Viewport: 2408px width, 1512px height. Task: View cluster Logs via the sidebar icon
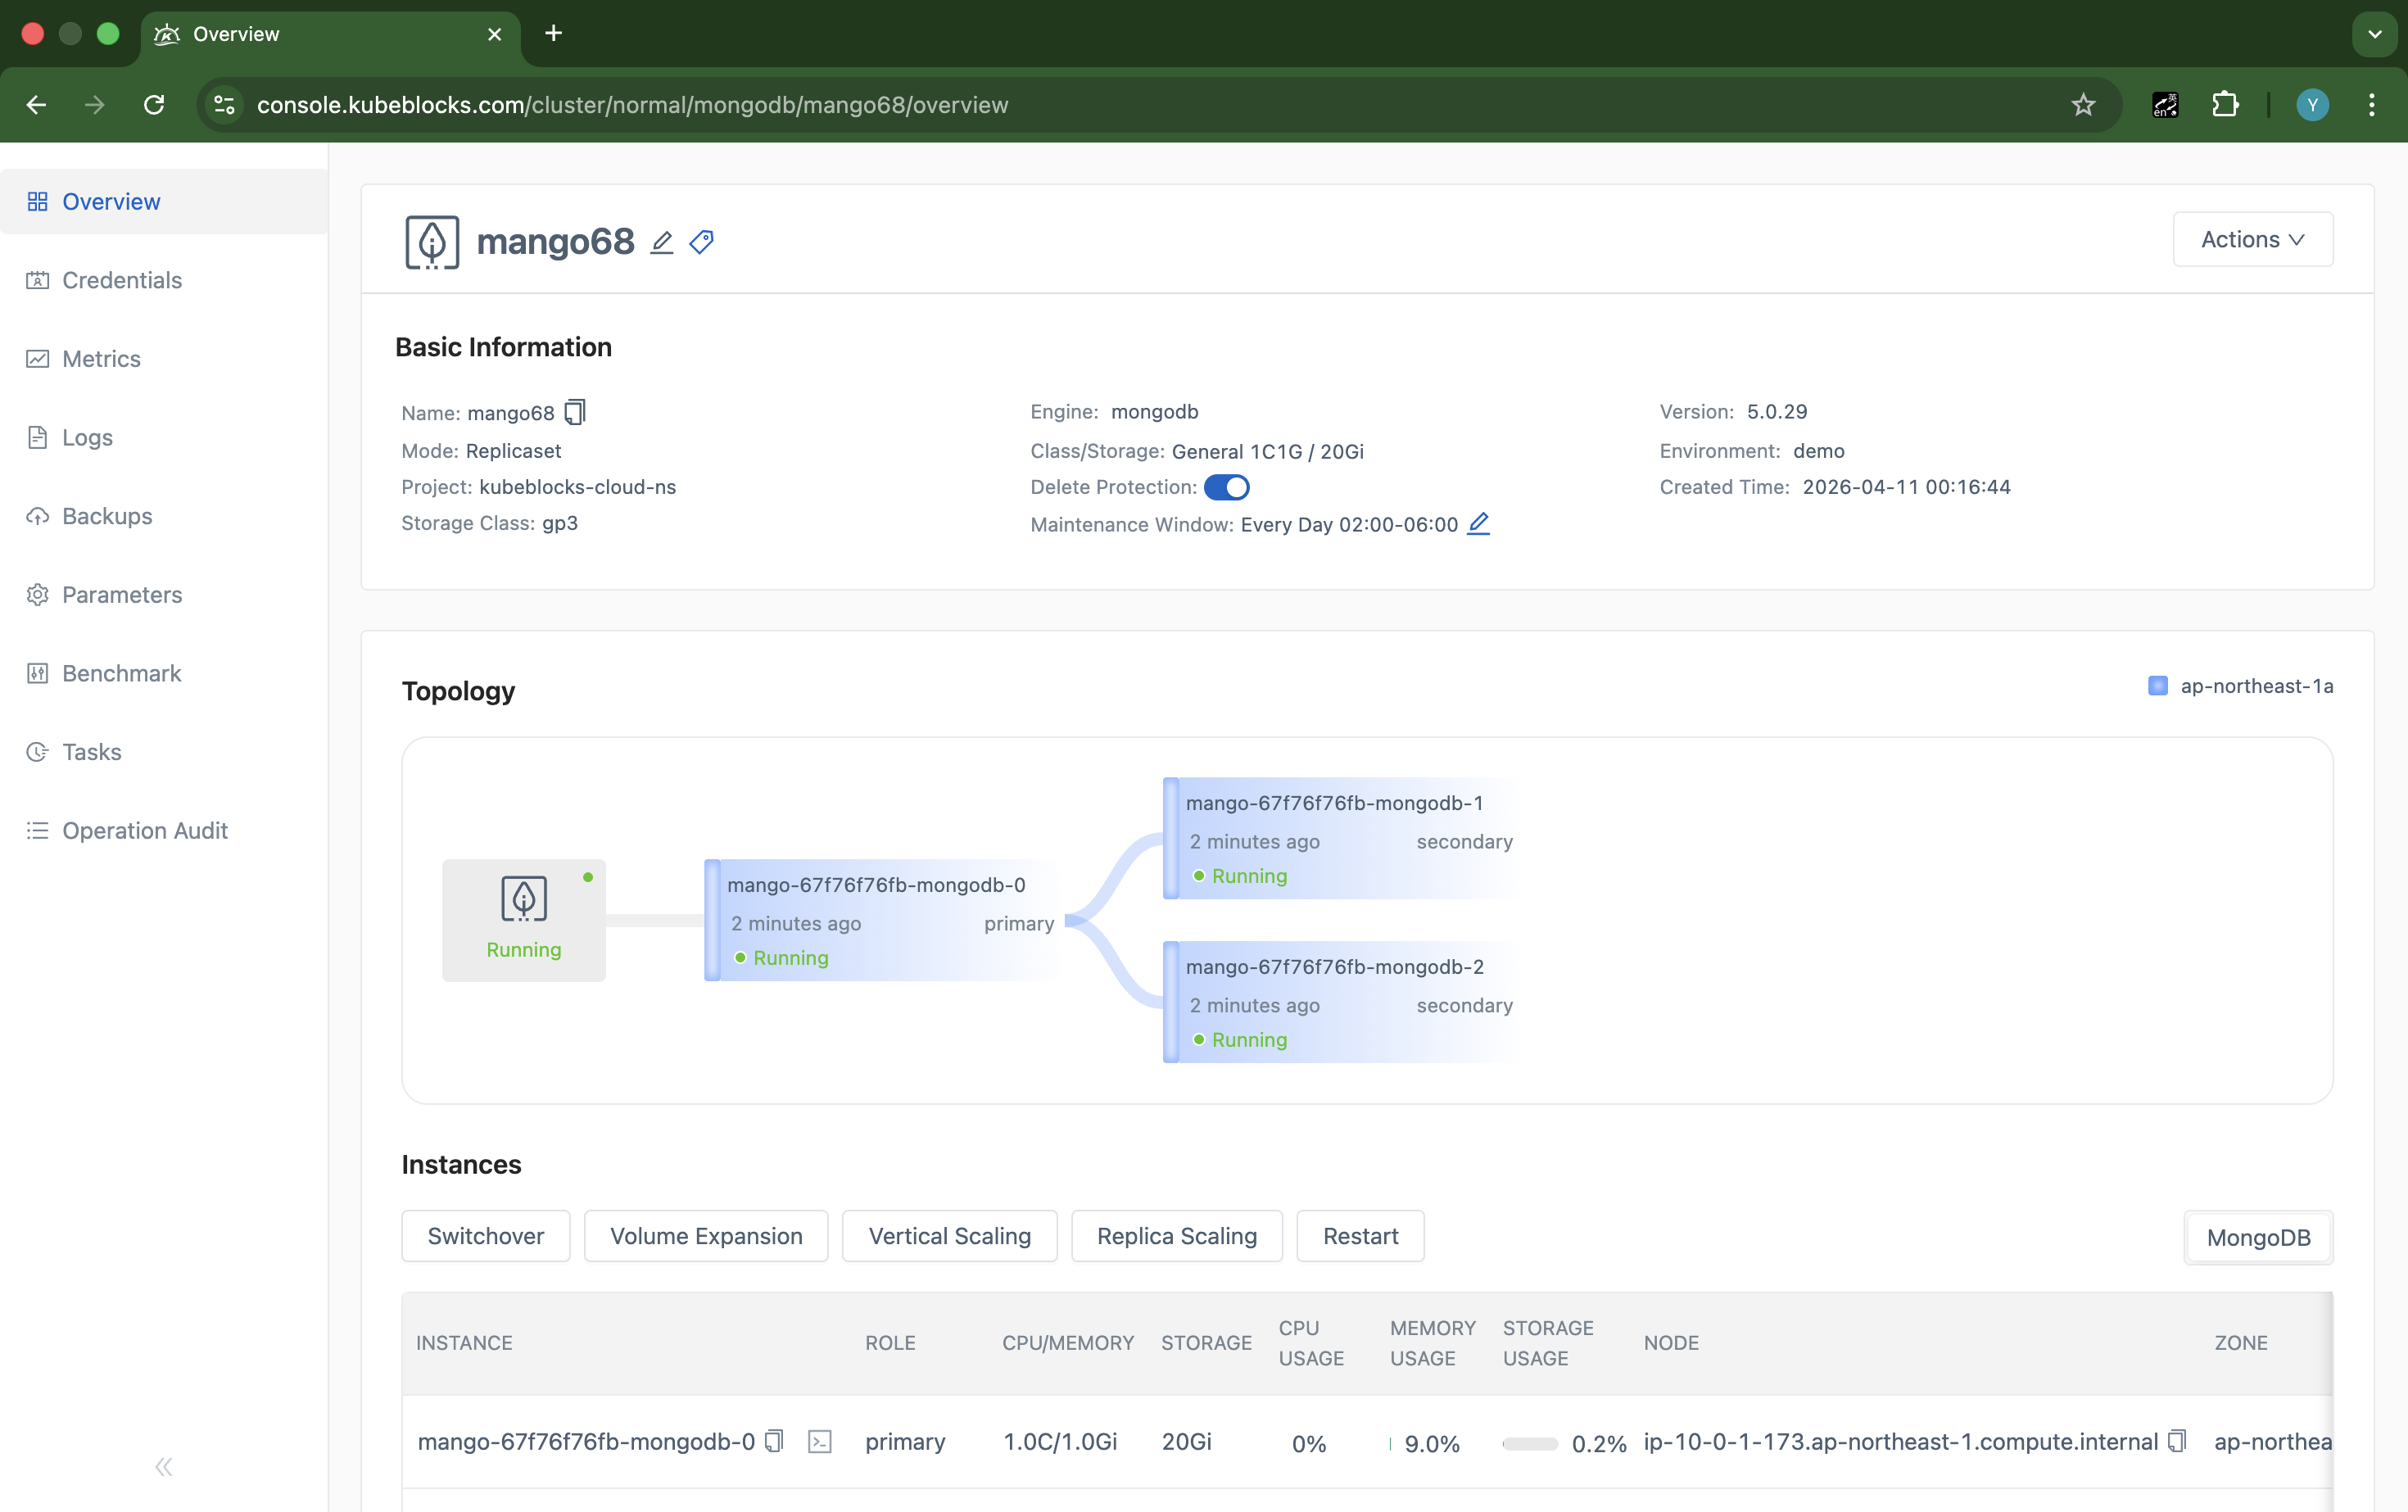(87, 437)
